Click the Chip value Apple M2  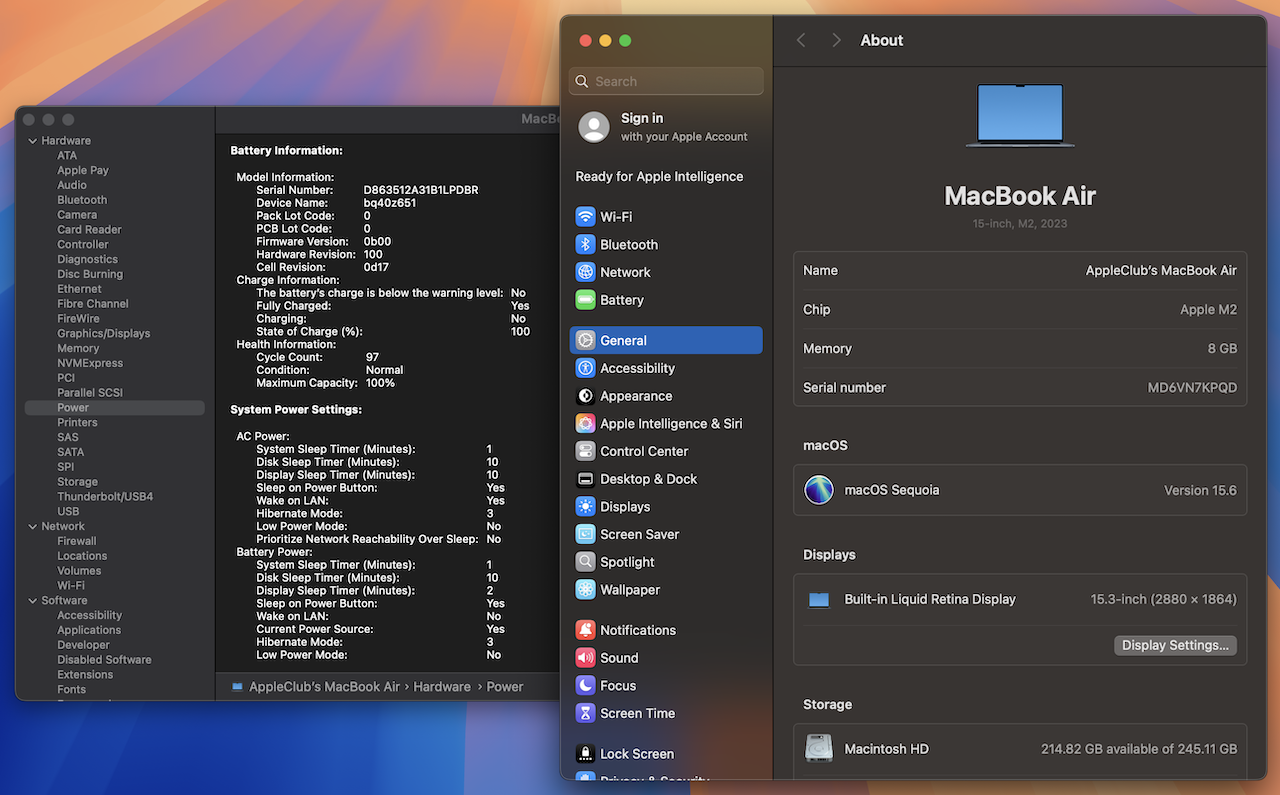[1208, 310]
